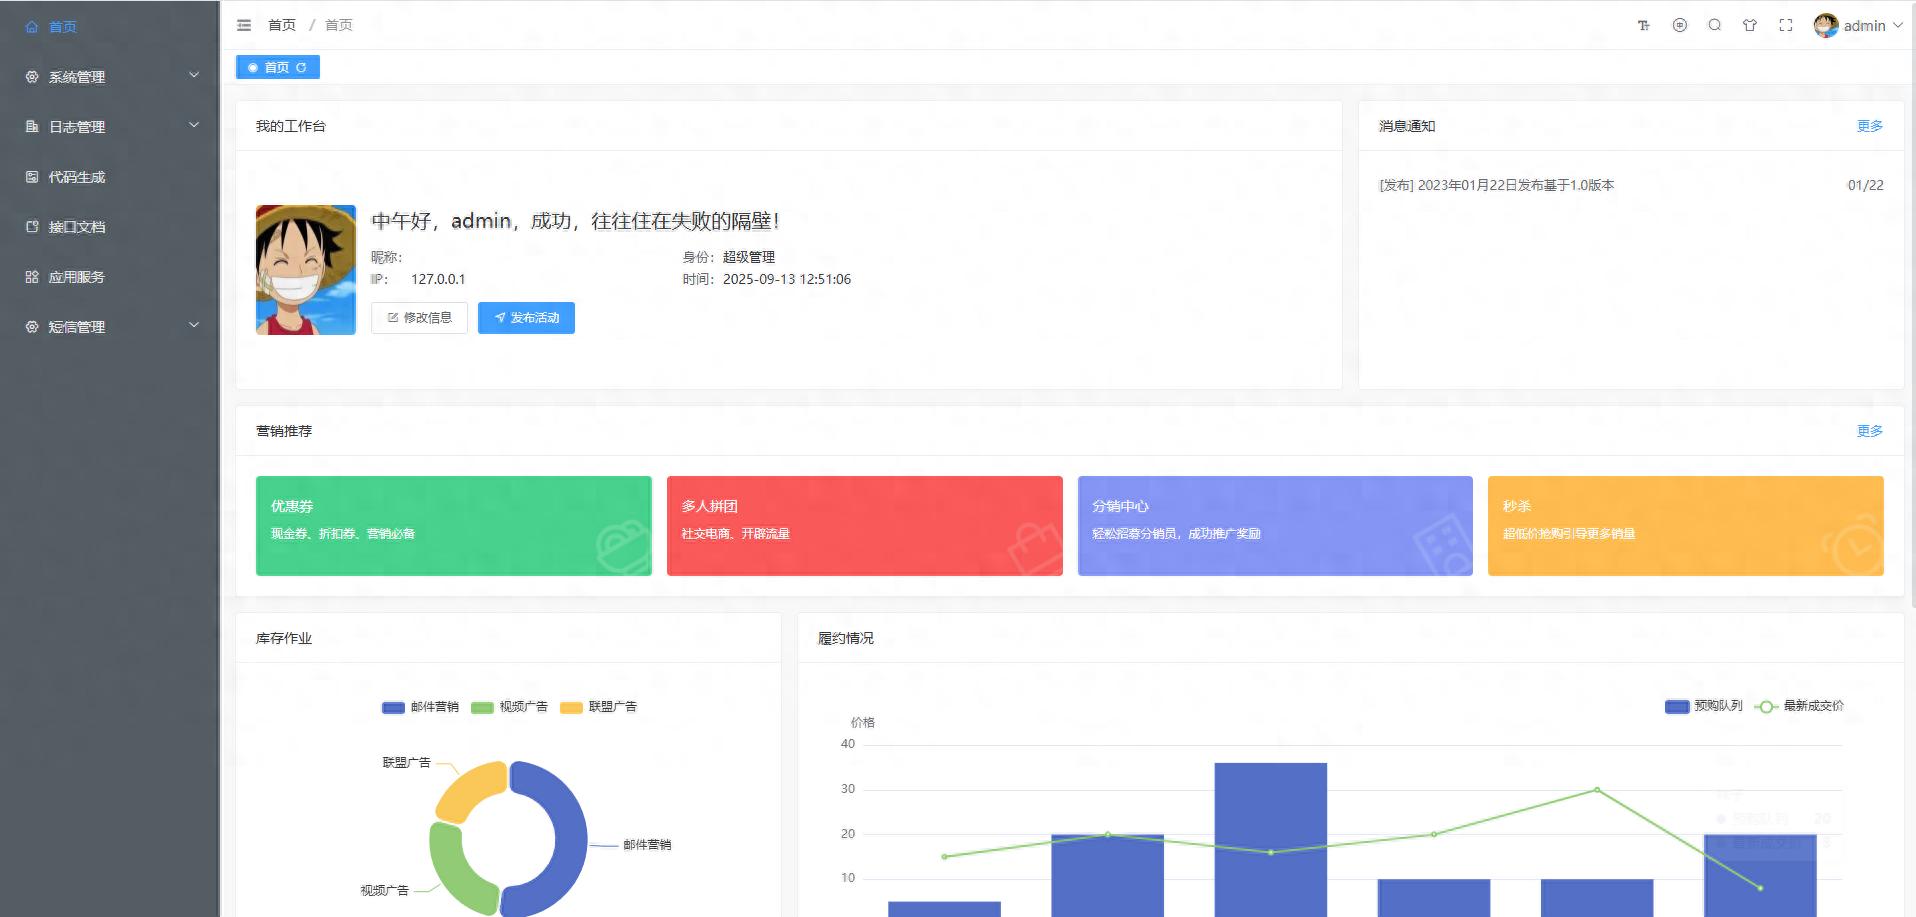Click the 修改信息 button

[419, 318]
